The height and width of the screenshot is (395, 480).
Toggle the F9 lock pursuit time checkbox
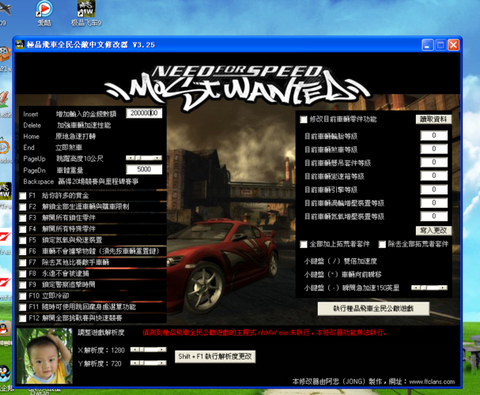click(x=22, y=285)
